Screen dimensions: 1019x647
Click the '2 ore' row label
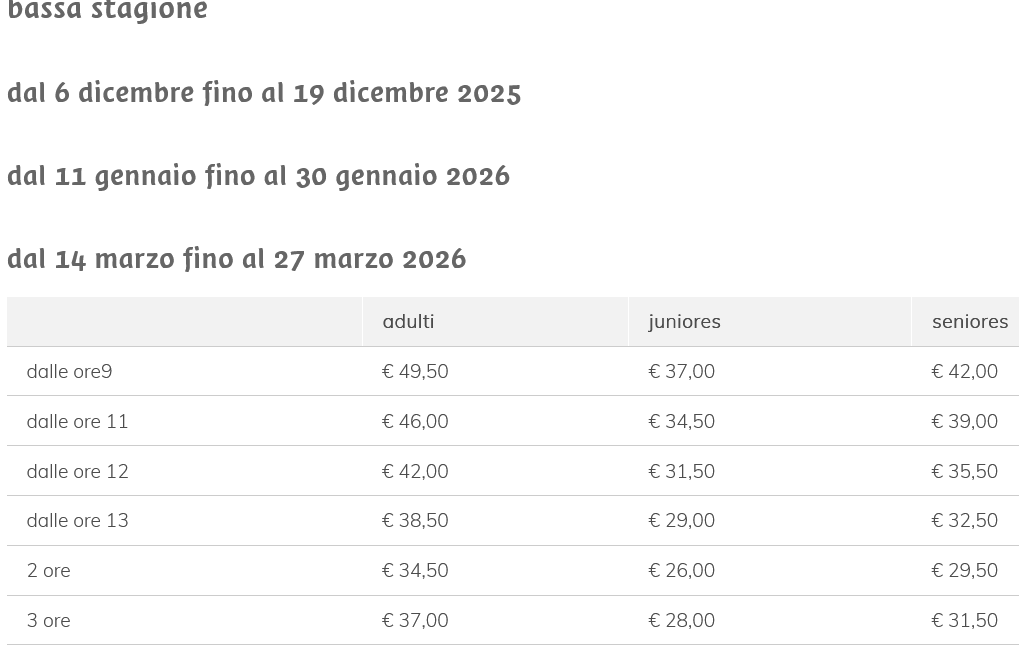[48, 570]
